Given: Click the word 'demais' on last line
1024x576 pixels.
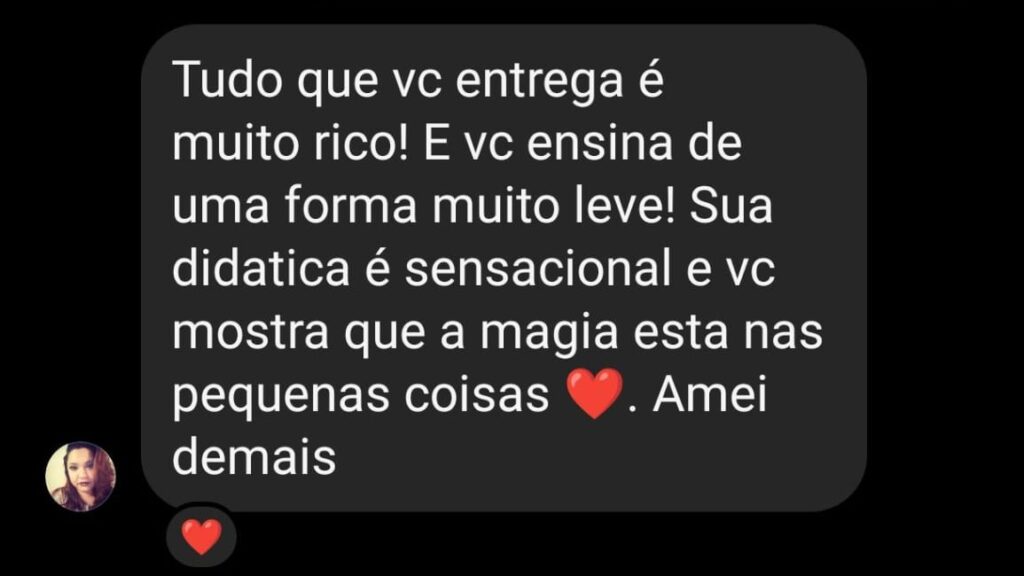Looking at the screenshot, I should [x=254, y=456].
